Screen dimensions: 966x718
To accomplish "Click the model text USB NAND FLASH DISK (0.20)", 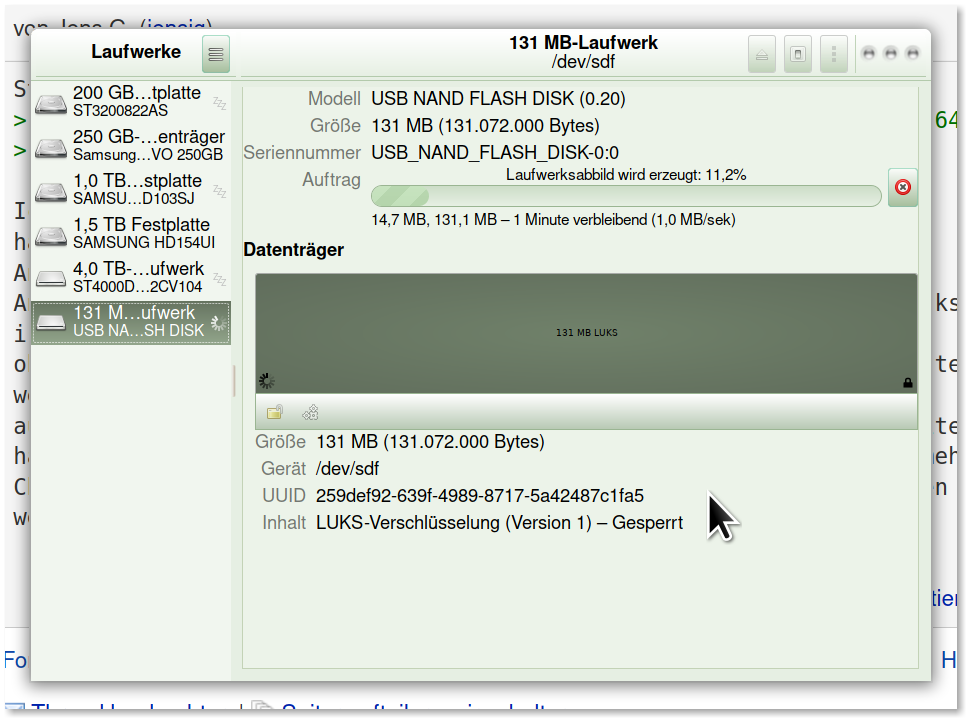I will point(498,99).
